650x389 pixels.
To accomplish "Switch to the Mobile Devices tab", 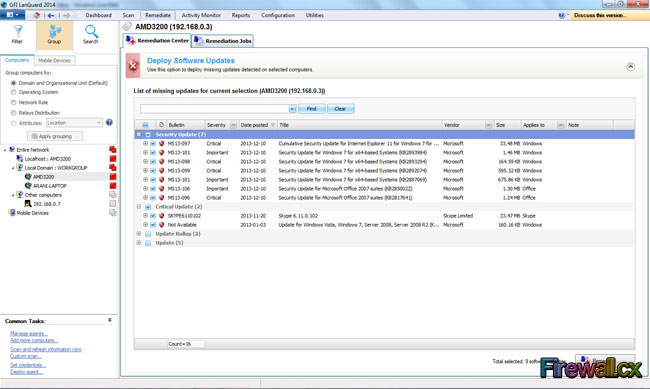I will click(x=54, y=61).
